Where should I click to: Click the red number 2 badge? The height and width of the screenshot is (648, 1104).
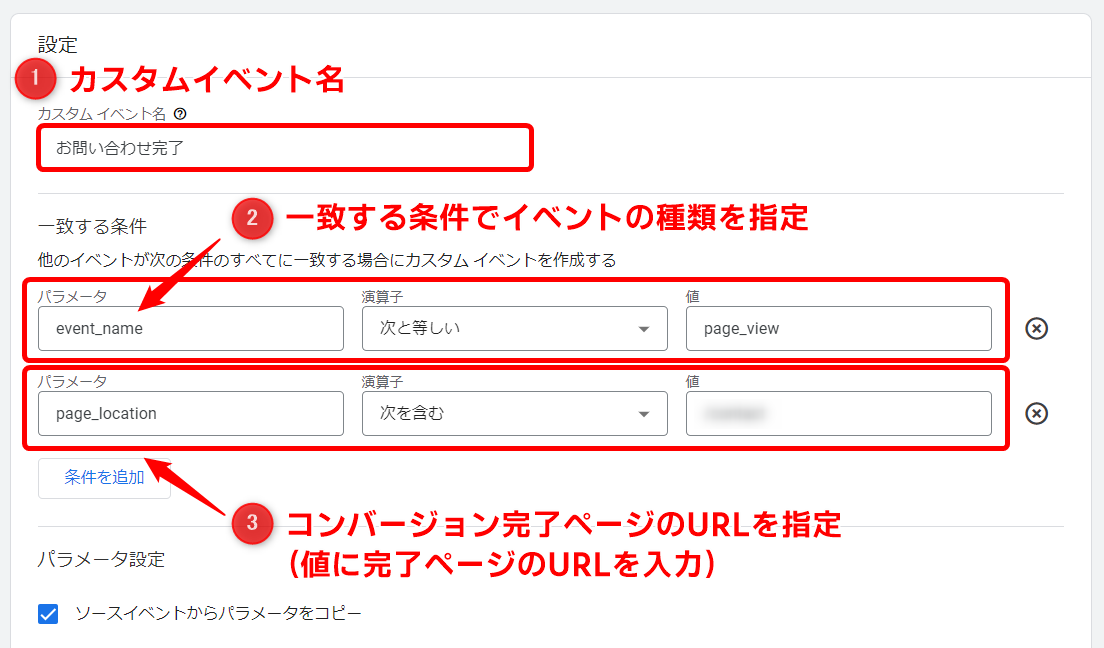point(252,219)
